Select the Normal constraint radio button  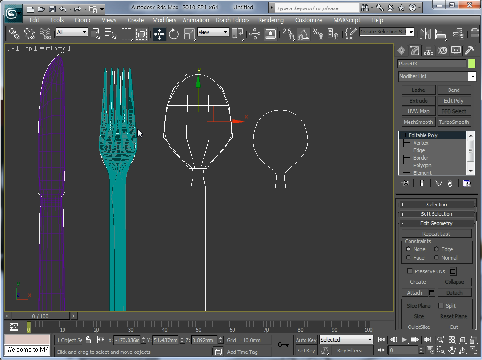point(436,258)
